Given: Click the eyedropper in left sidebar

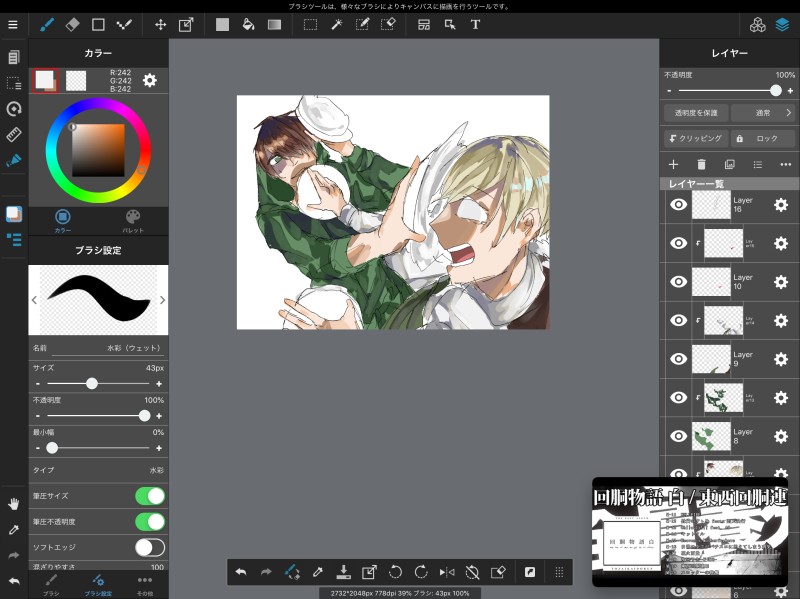Looking at the screenshot, I should [14, 530].
